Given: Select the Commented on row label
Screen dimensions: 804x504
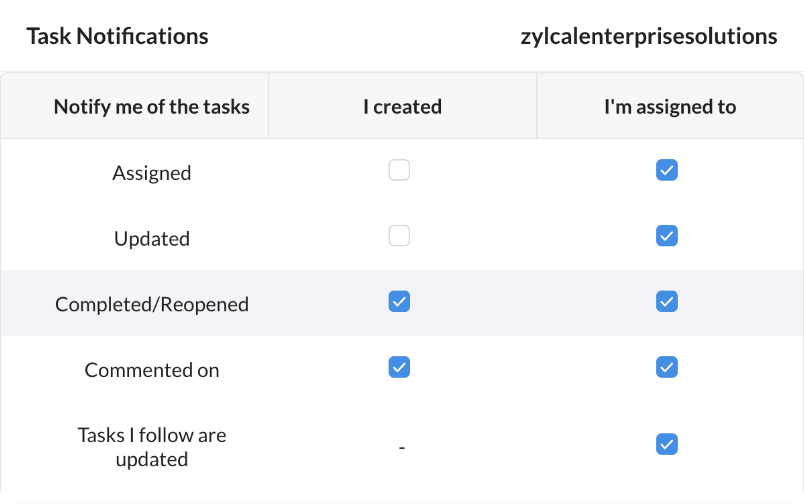Looking at the screenshot, I should pos(152,370).
